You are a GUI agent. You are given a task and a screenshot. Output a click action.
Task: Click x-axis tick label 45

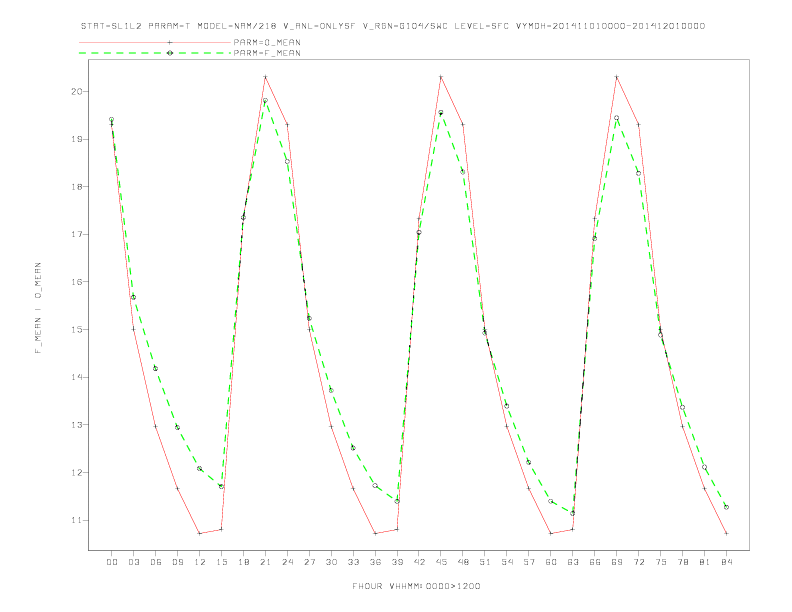tap(441, 562)
